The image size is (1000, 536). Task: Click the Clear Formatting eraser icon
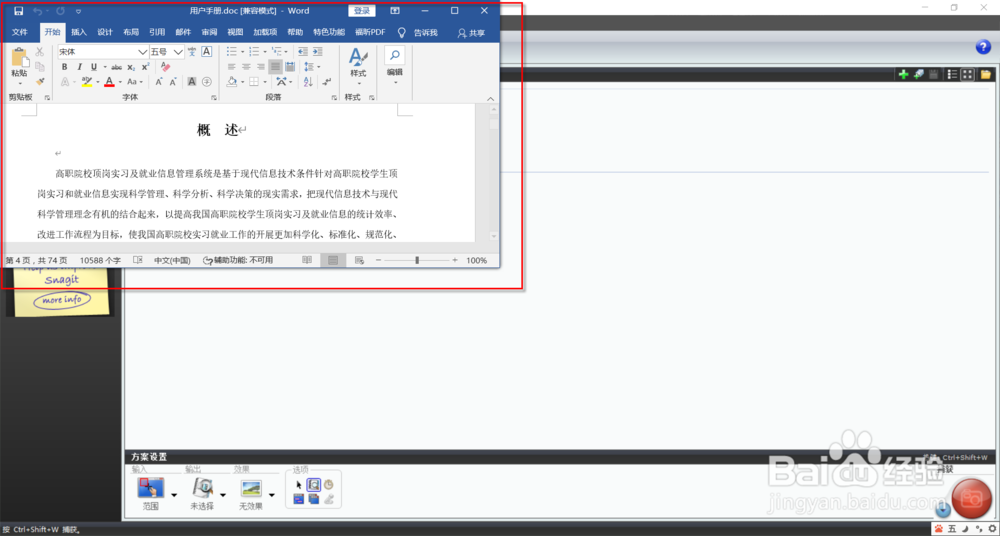click(165, 66)
